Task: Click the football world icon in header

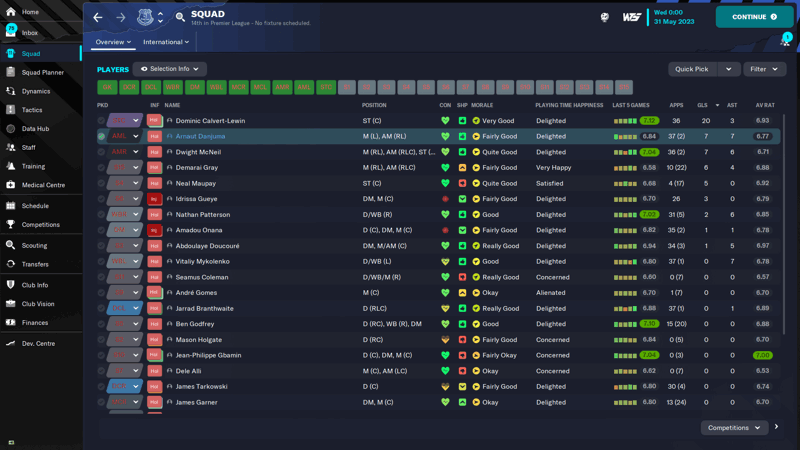Action: pyautogui.click(x=605, y=17)
